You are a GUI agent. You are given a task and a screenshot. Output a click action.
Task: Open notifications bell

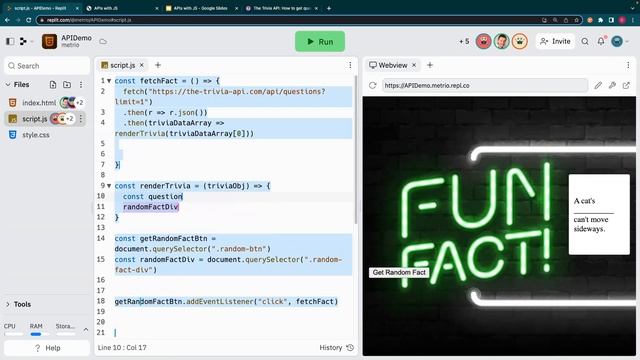[x=601, y=41]
